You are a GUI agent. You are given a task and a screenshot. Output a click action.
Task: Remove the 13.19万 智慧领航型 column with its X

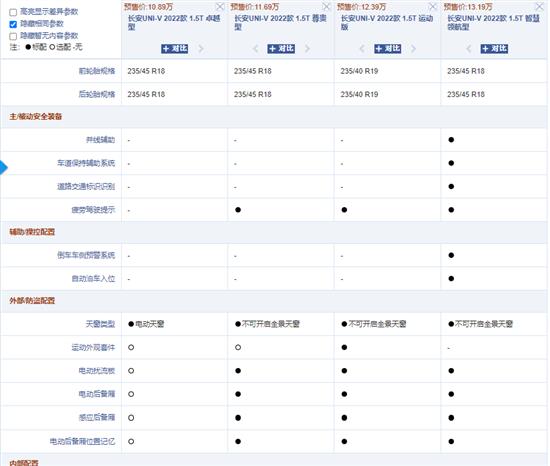[539, 6]
